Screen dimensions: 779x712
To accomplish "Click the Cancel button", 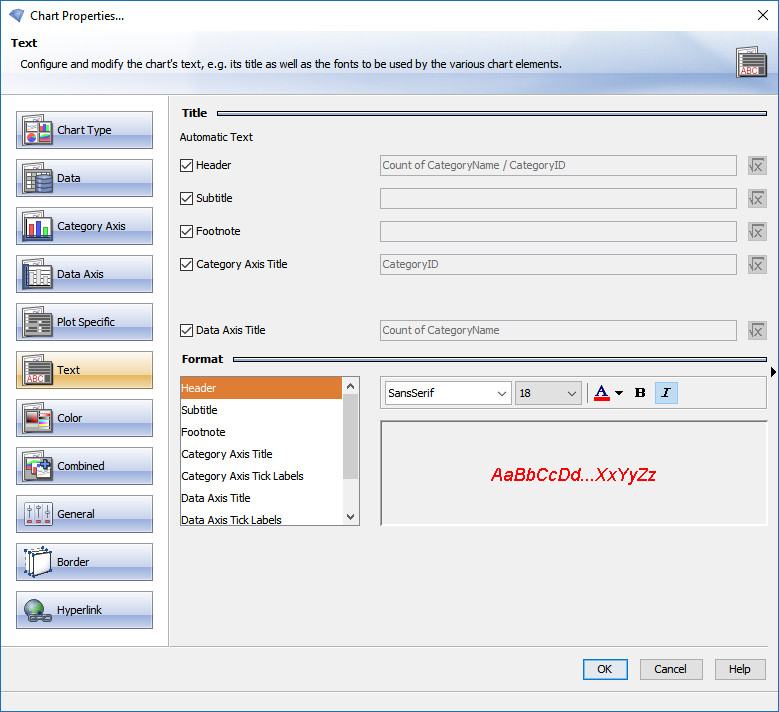I will coord(670,669).
